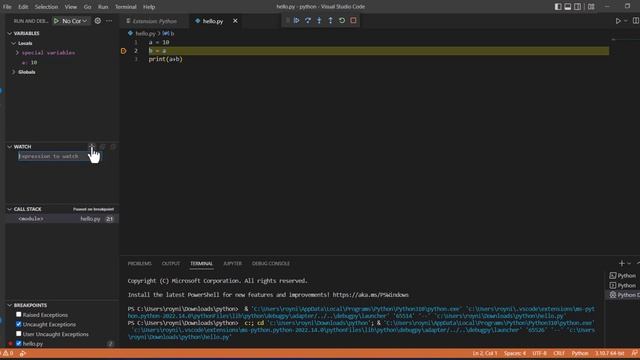Uncheck the hello.py breakpoint checkbox
This screenshot has height=360, width=640.
19,344
